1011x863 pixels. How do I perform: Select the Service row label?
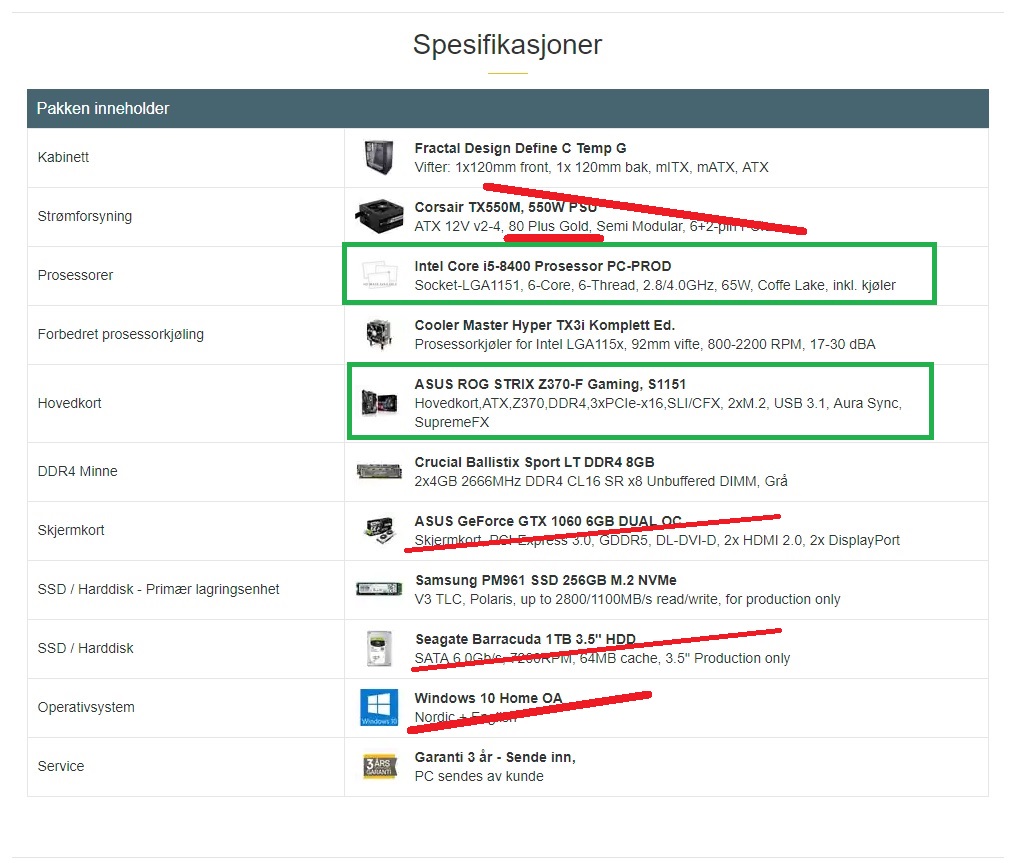(x=61, y=766)
